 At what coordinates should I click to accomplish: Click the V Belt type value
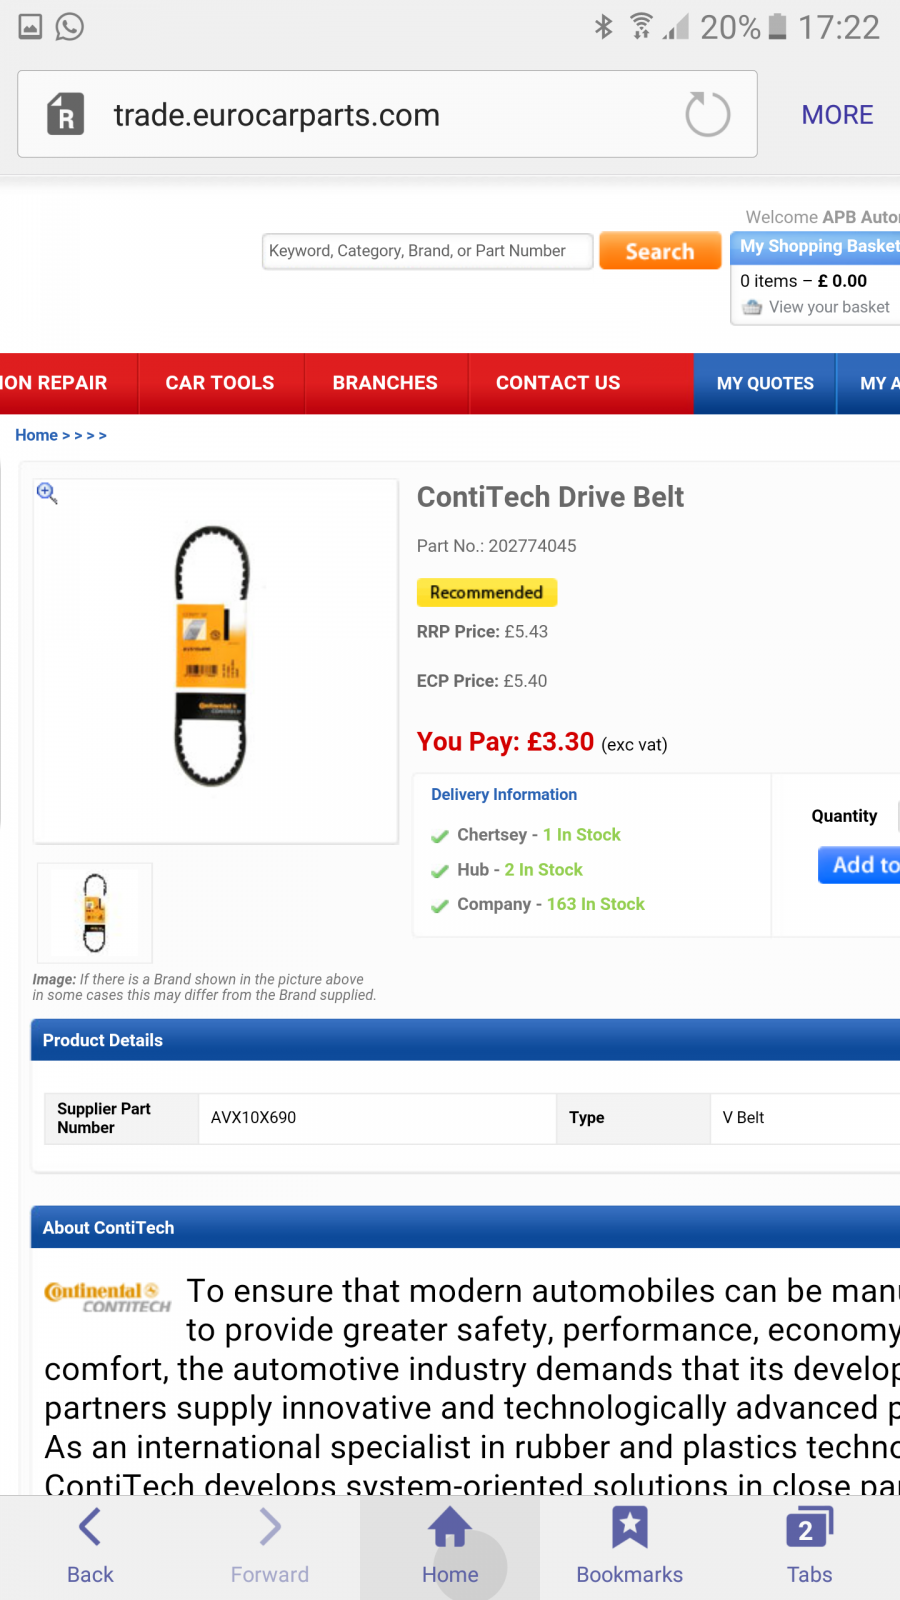743,1118
